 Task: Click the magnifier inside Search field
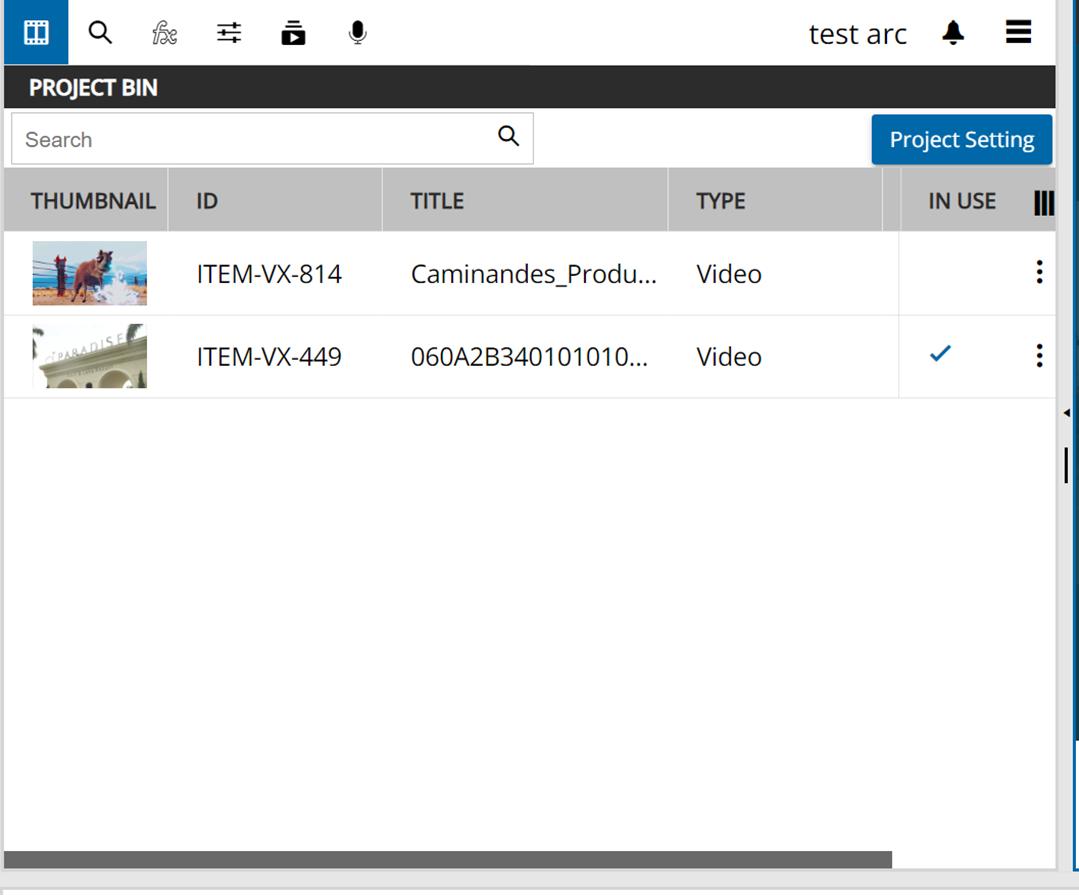(508, 137)
